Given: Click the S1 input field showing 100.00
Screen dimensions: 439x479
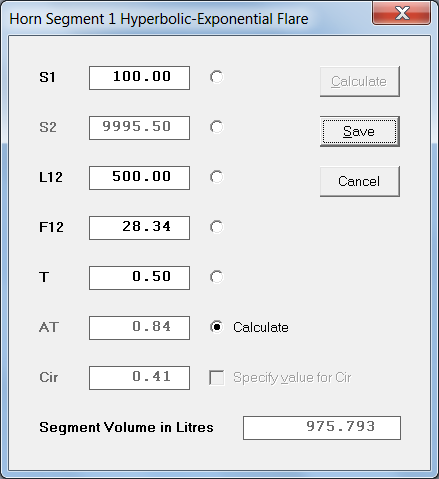Looking at the screenshot, I should tap(139, 78).
